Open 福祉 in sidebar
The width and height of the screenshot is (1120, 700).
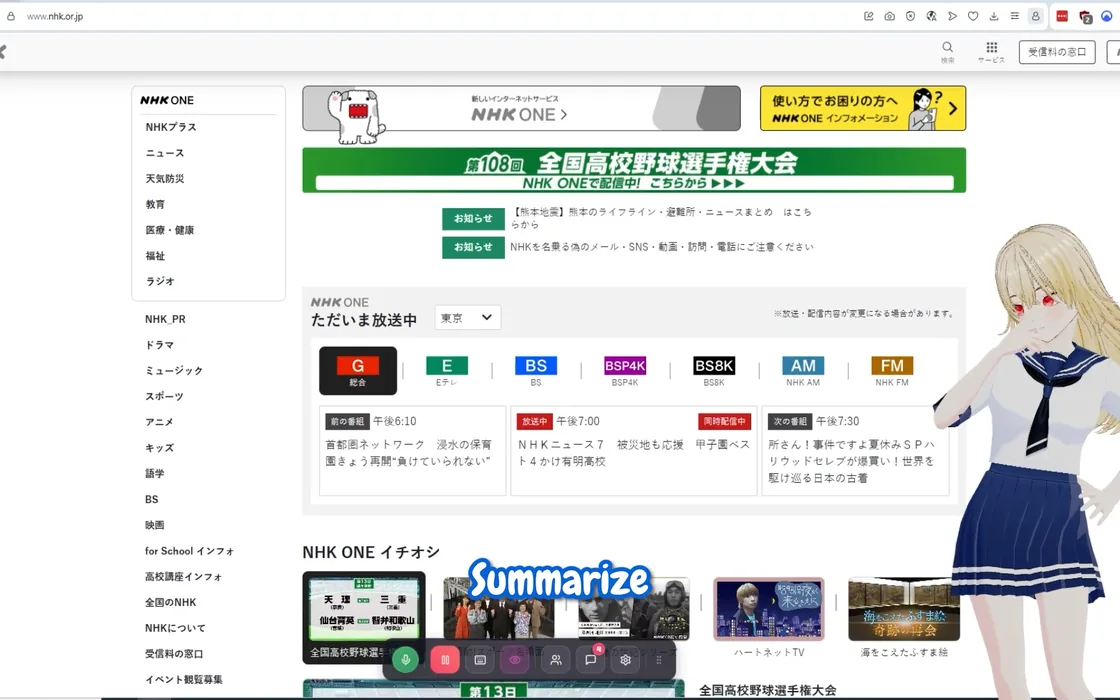155,256
